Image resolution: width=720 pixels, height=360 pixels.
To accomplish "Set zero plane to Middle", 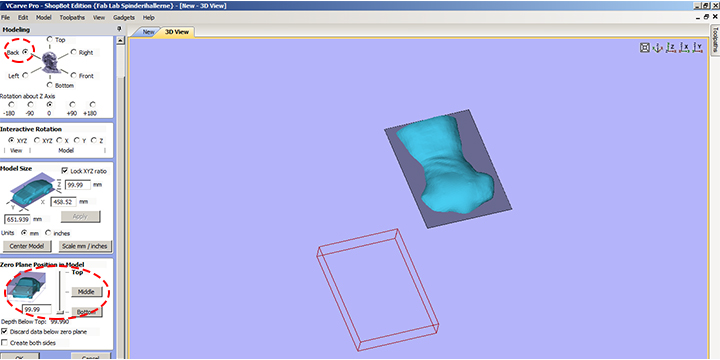I will 86,292.
